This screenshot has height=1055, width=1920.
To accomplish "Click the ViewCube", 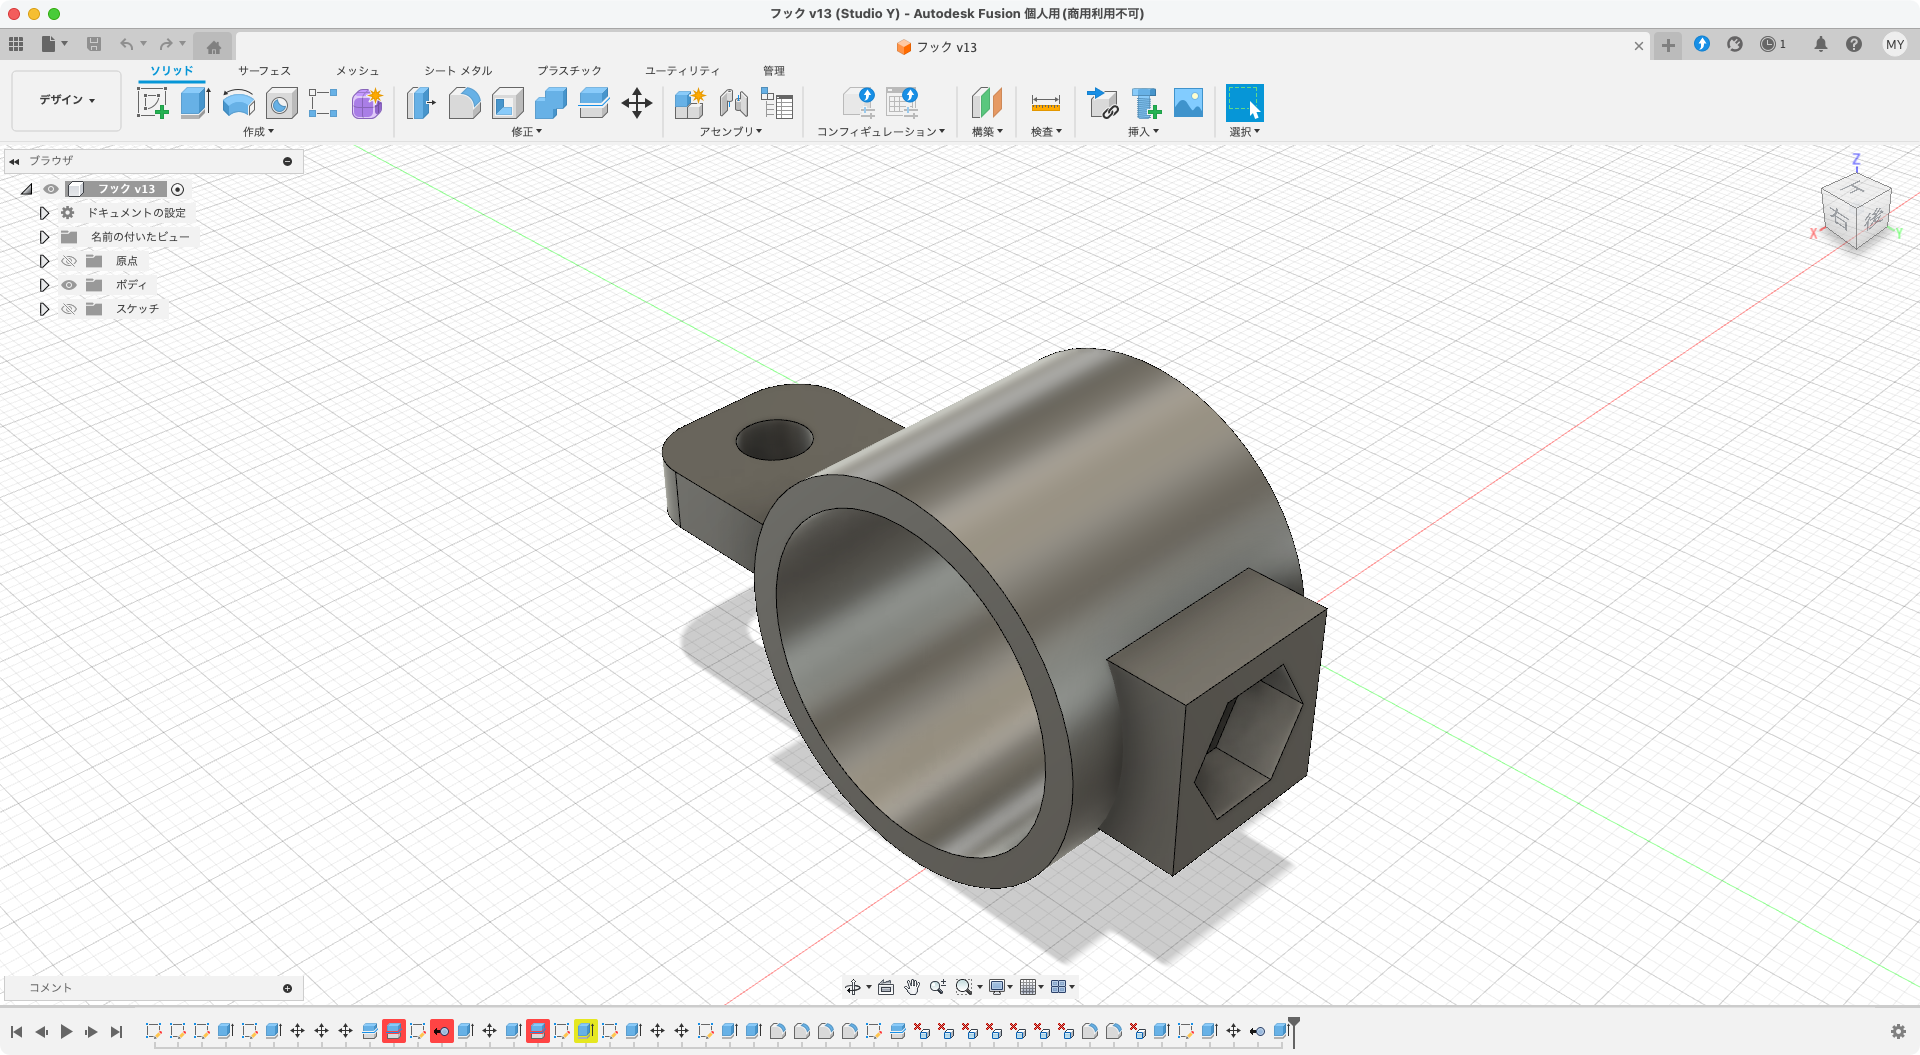I will (x=1857, y=210).
